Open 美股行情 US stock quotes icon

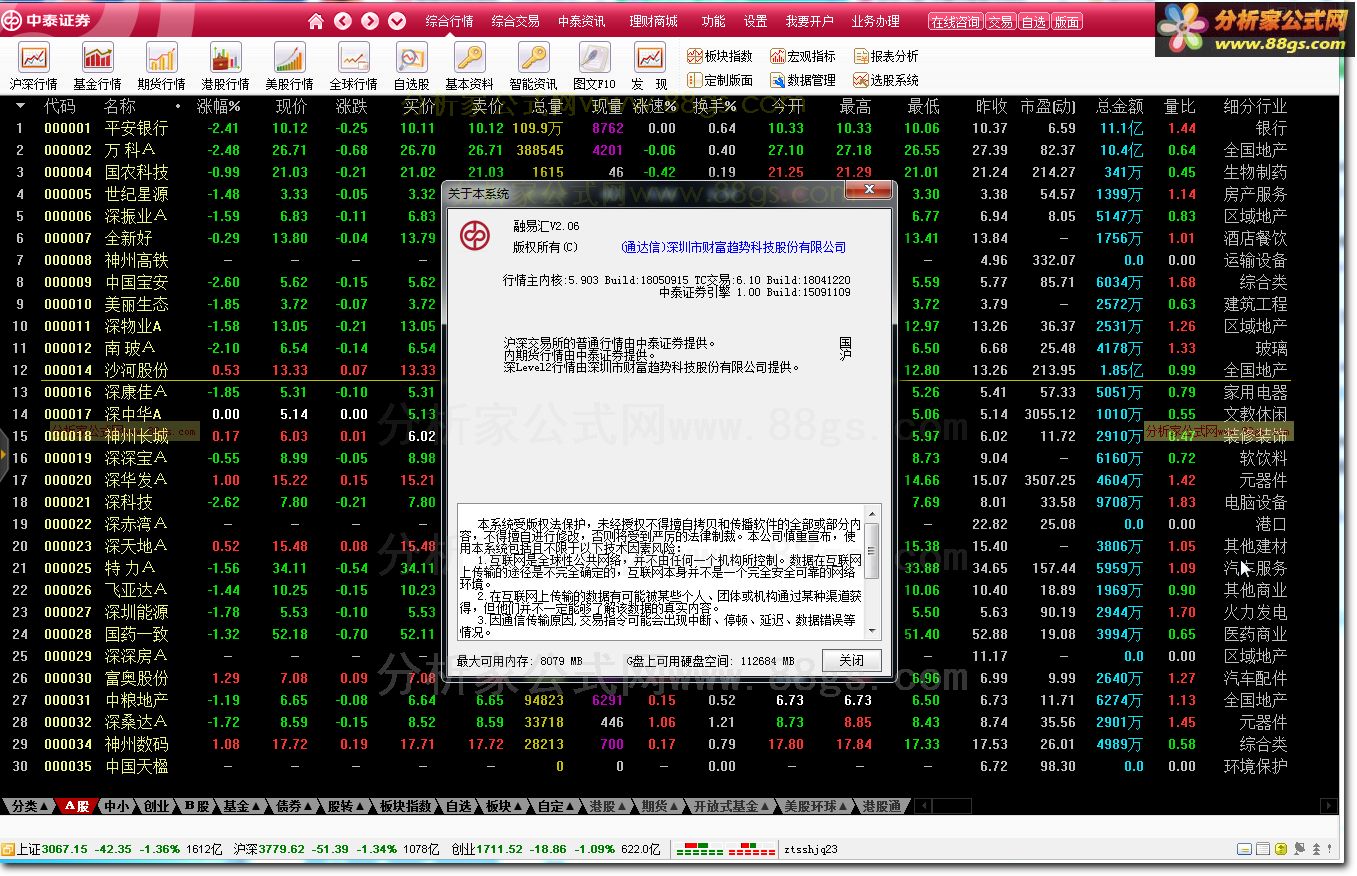(289, 67)
